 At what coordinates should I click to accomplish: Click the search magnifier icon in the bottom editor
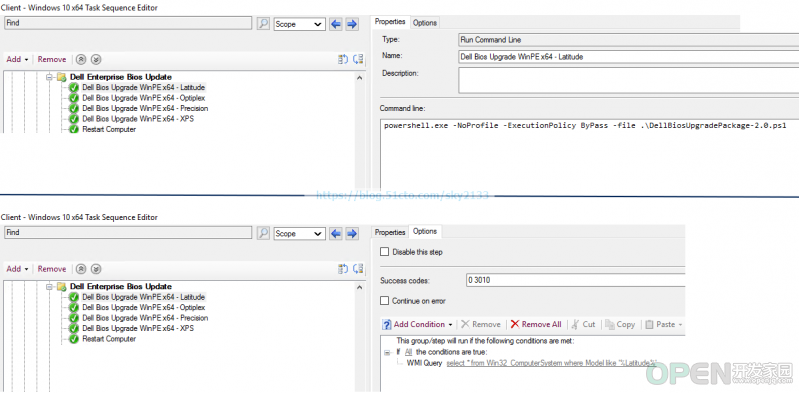[x=263, y=233]
